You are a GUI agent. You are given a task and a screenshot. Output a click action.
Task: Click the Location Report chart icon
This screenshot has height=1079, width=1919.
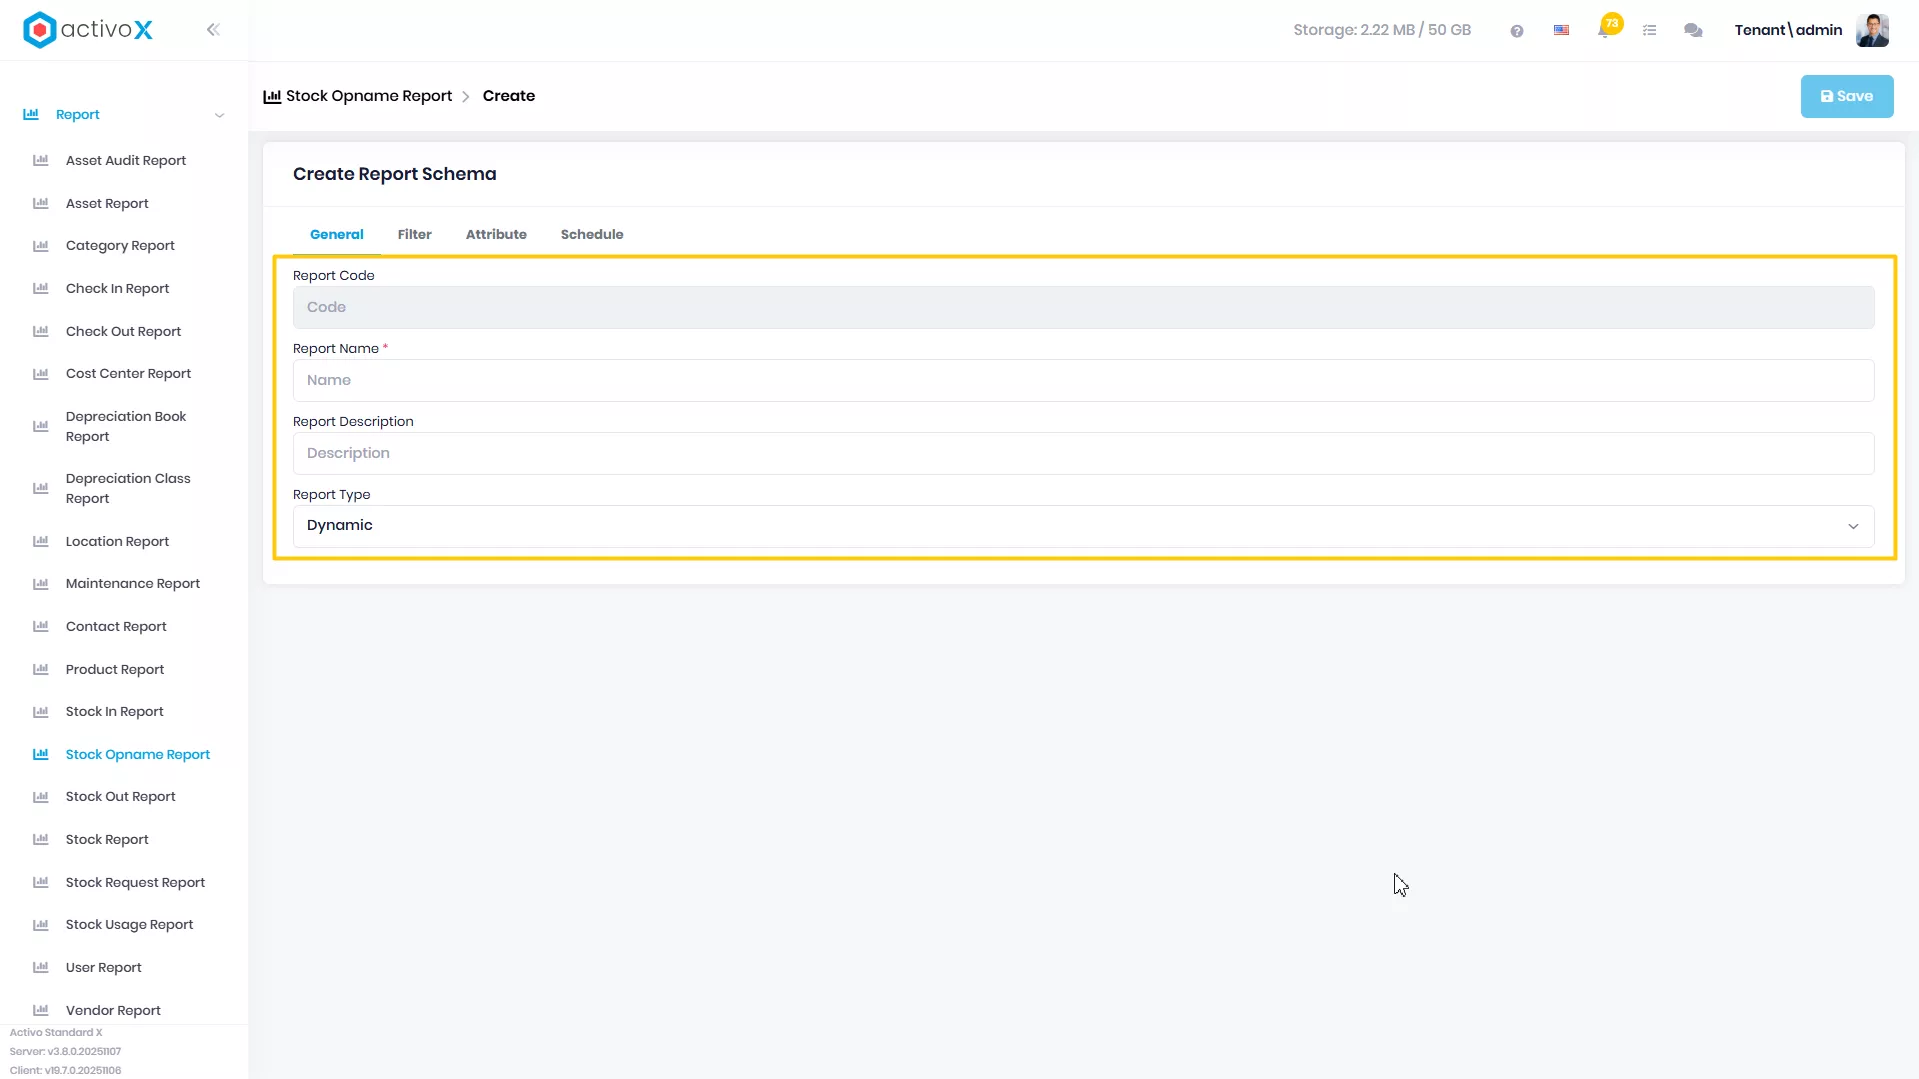[x=41, y=541]
